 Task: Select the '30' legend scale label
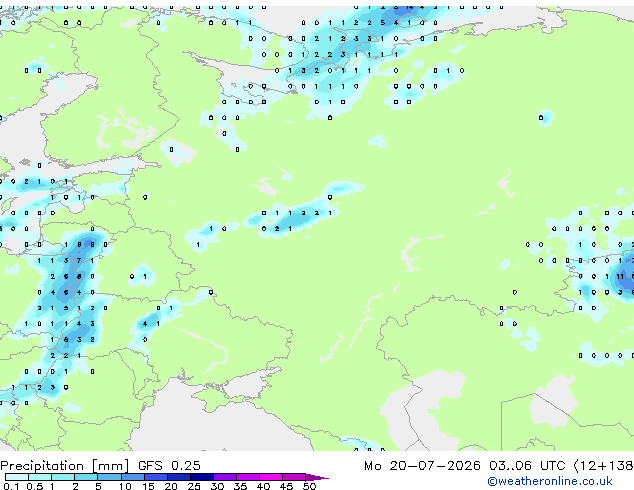(x=217, y=486)
